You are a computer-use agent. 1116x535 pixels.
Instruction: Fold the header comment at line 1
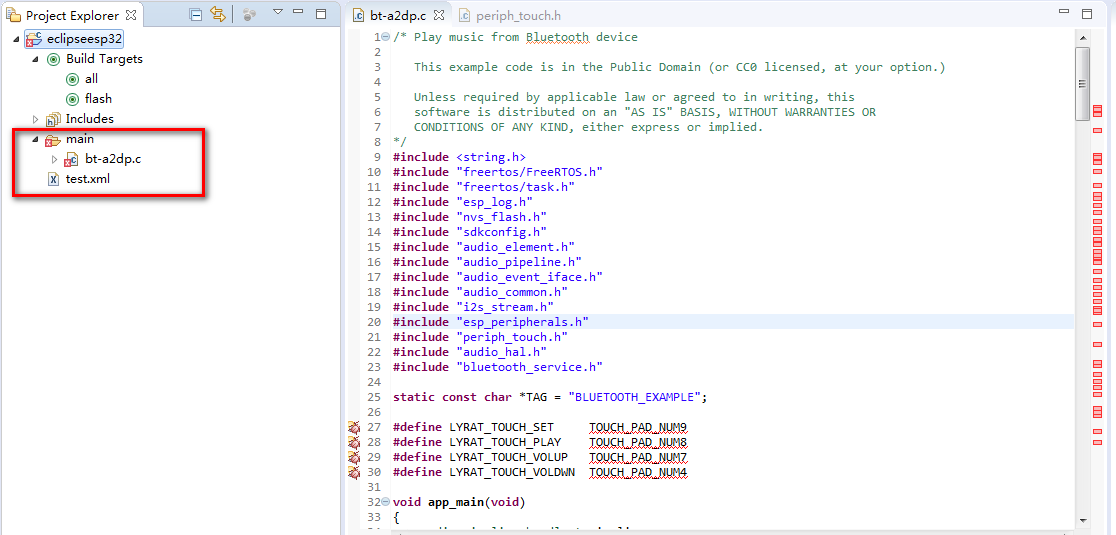[x=386, y=37]
